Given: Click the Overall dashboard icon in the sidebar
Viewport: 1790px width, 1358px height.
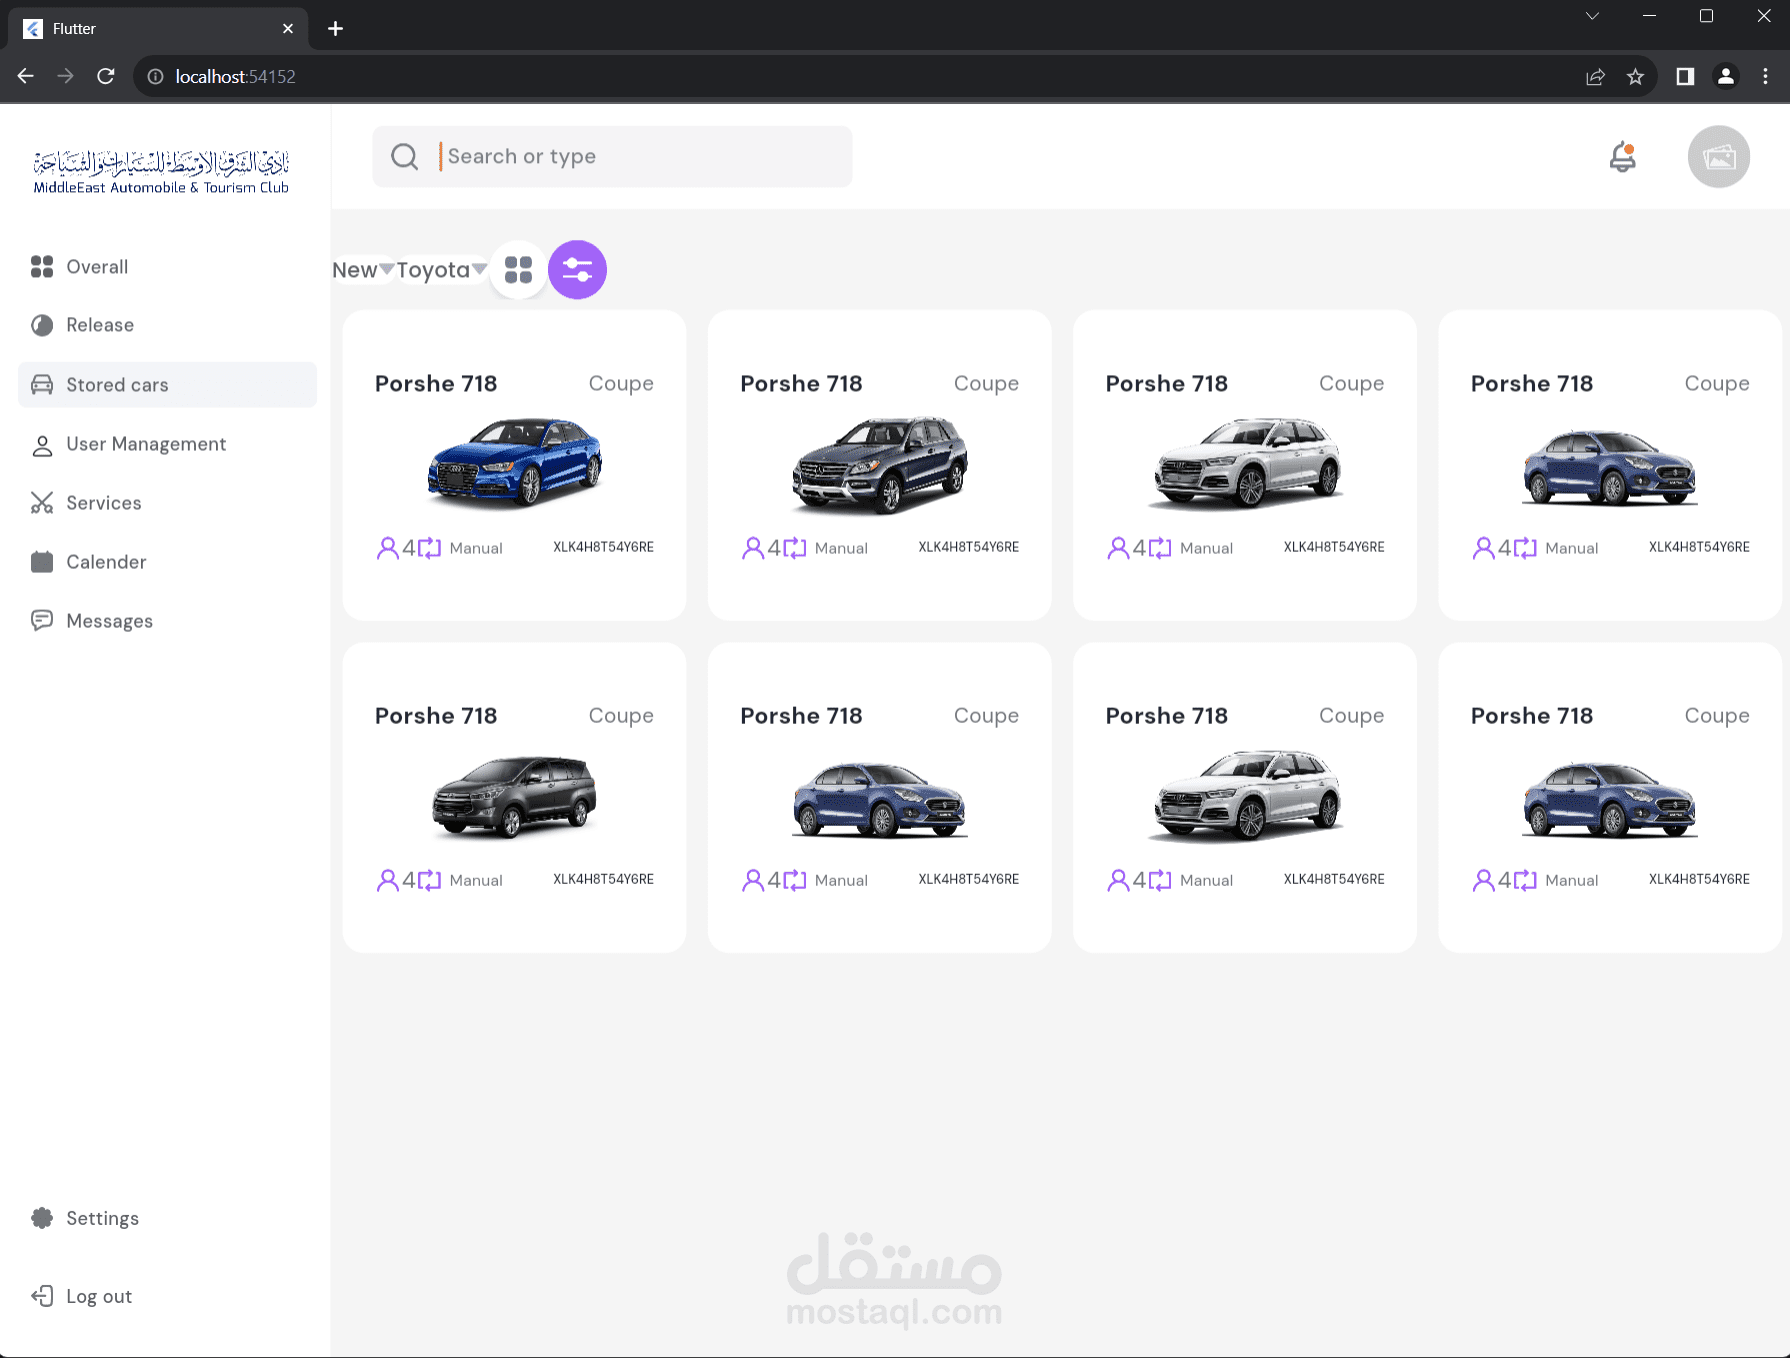Looking at the screenshot, I should (x=42, y=266).
